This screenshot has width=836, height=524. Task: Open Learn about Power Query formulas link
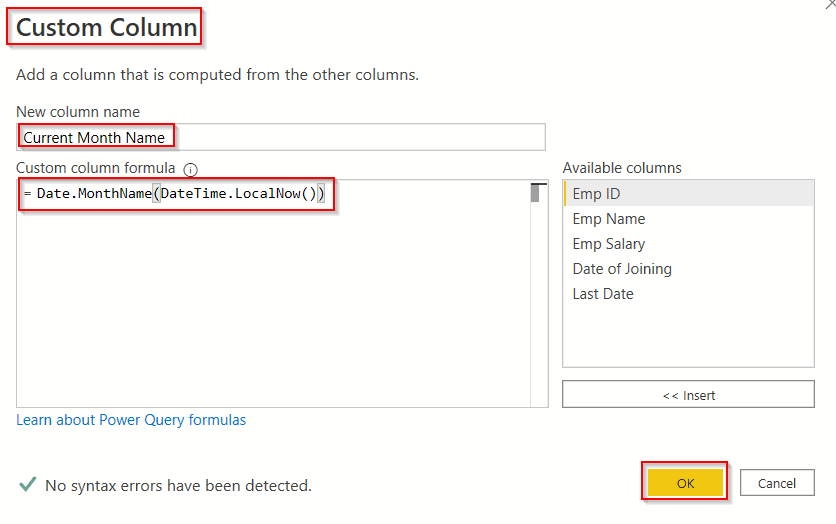131,420
